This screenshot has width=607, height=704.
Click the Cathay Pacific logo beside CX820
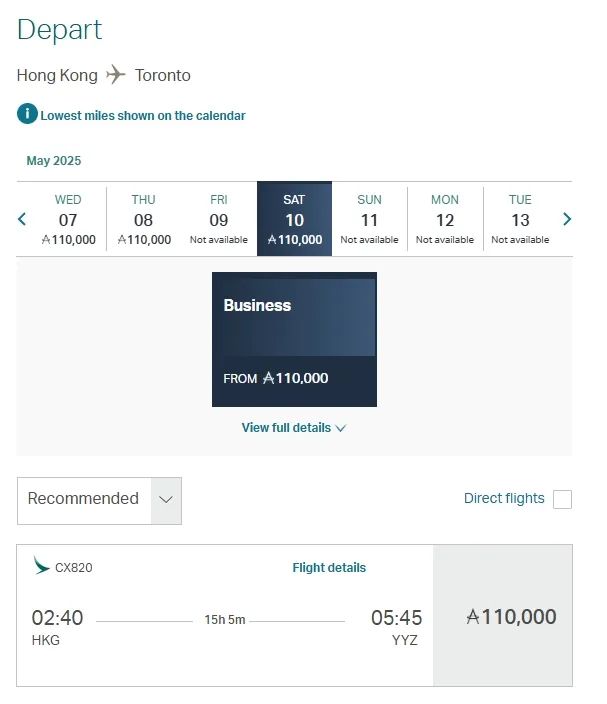pos(41,565)
